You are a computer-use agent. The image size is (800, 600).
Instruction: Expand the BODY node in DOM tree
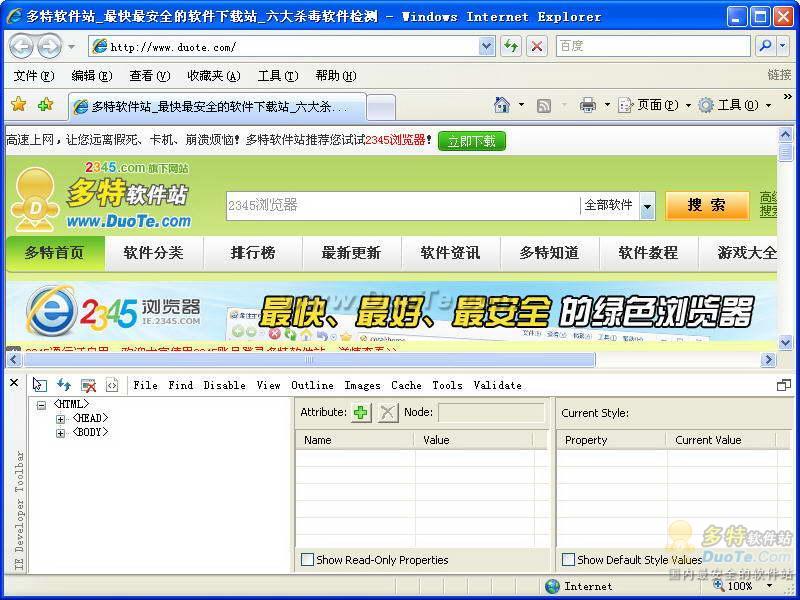point(61,433)
